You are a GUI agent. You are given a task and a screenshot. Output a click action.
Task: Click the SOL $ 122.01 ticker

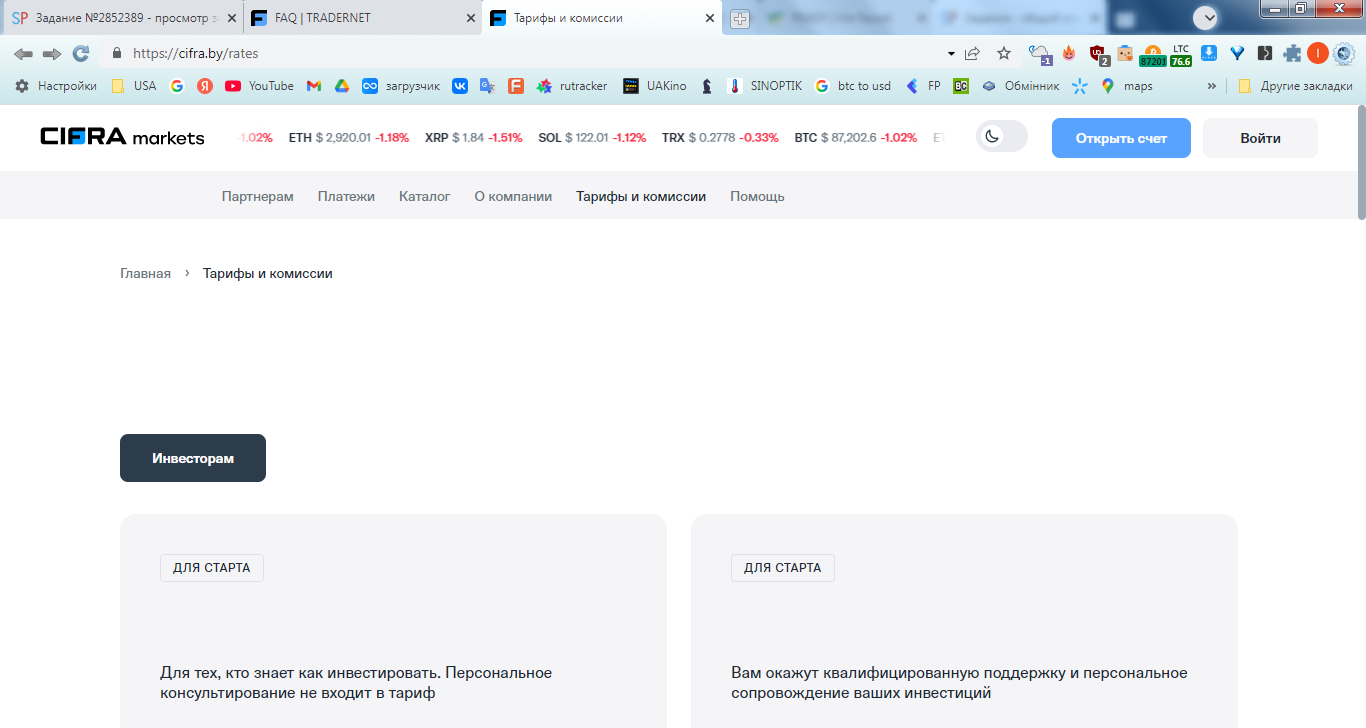point(592,138)
